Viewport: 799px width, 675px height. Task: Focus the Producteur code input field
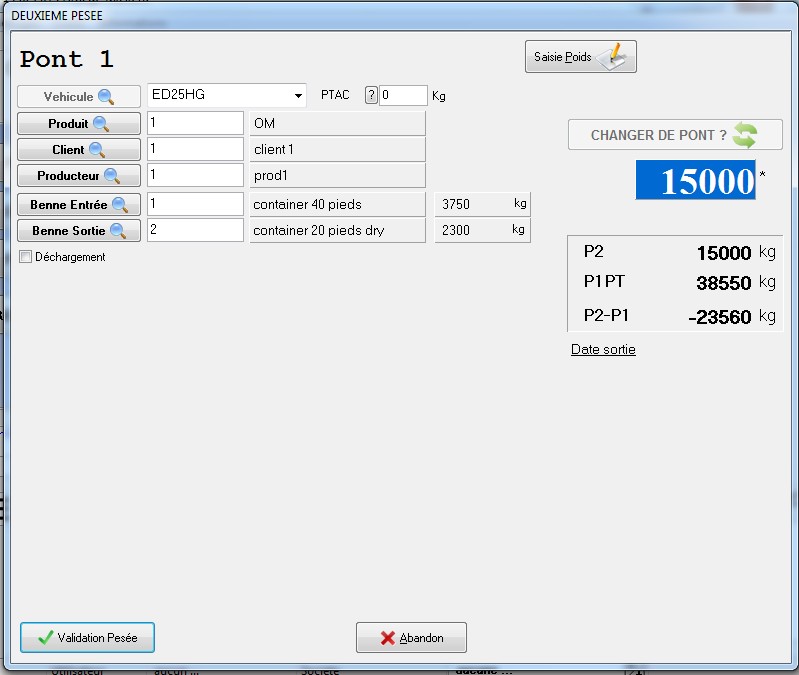point(195,175)
